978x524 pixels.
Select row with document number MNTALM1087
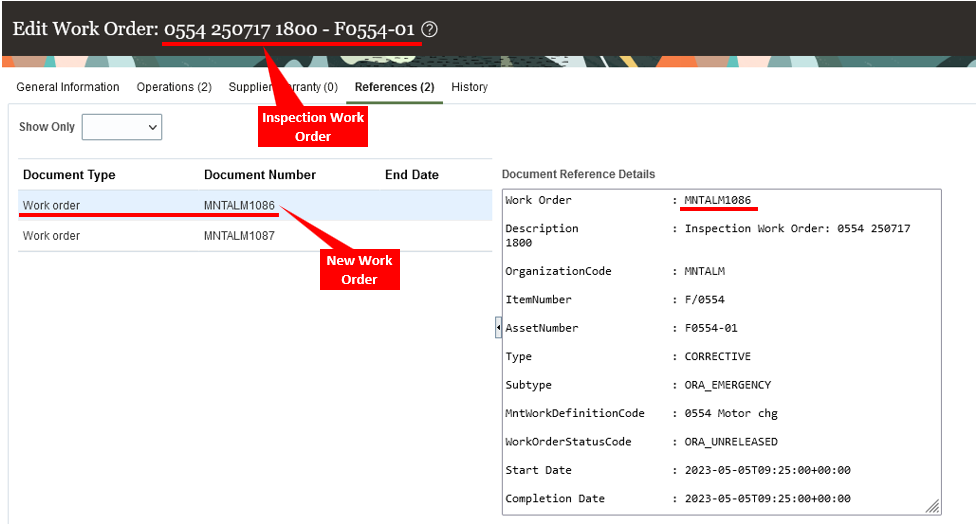tap(255, 236)
